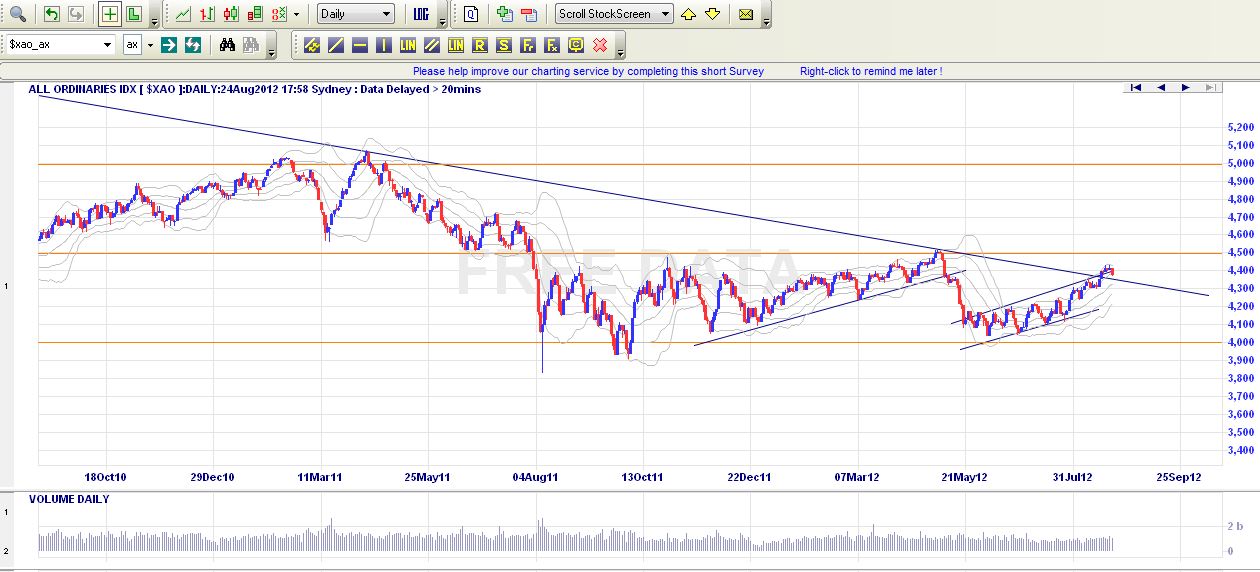
Task: Toggle the LOG scale button
Action: pos(422,14)
